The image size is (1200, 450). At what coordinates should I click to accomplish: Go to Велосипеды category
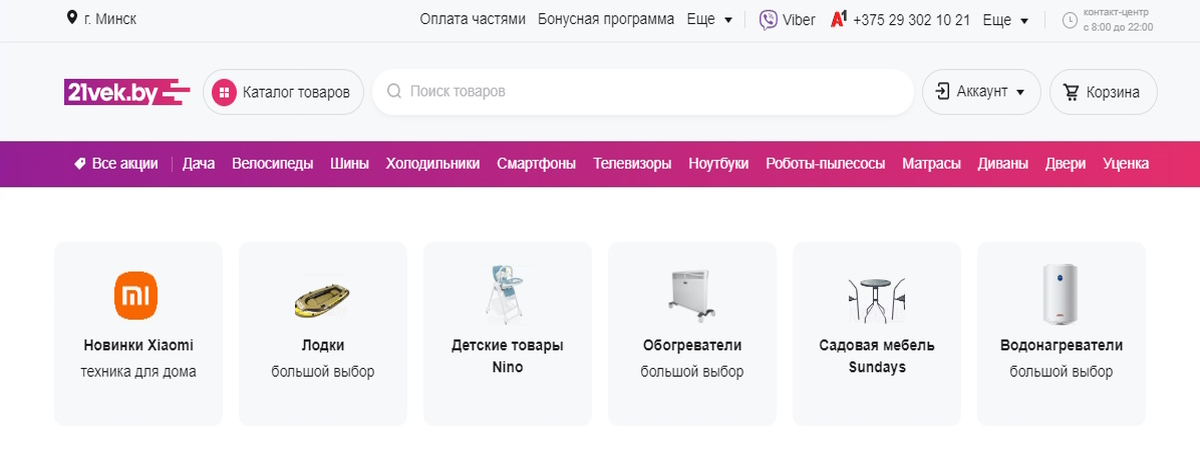(272, 164)
